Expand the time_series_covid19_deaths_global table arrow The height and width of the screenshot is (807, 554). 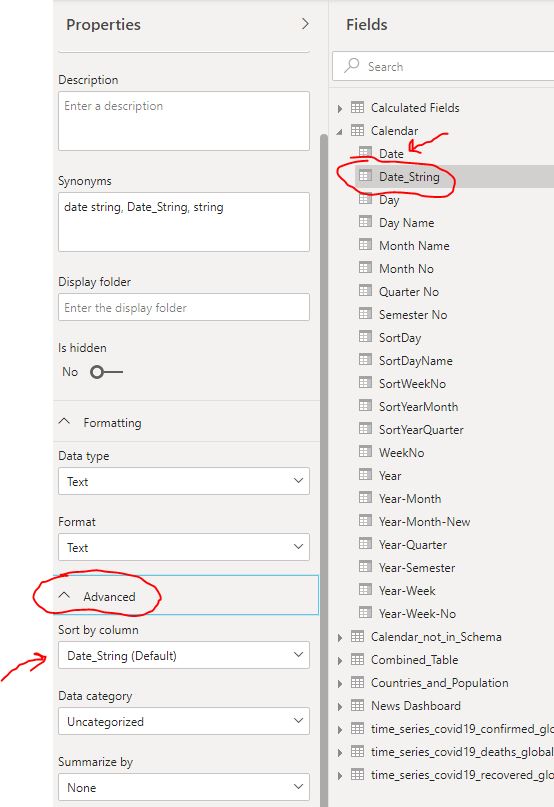[340, 752]
